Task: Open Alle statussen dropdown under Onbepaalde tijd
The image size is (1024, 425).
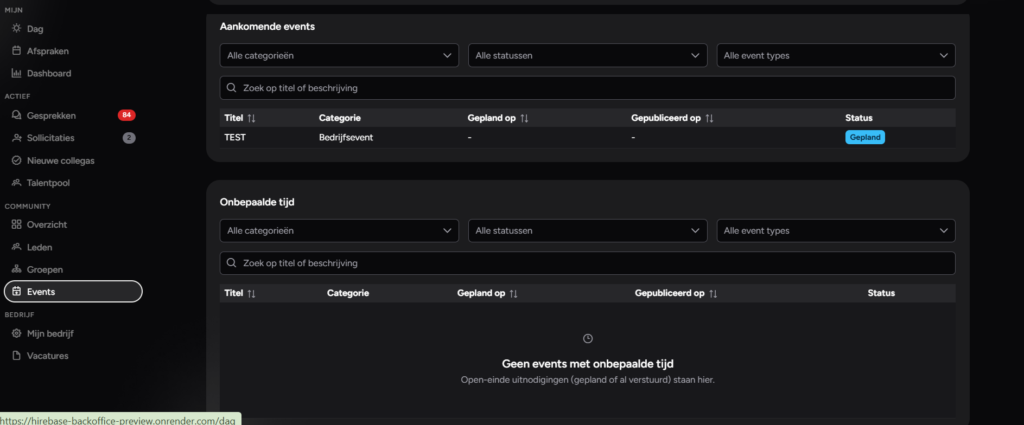Action: pyautogui.click(x=588, y=230)
